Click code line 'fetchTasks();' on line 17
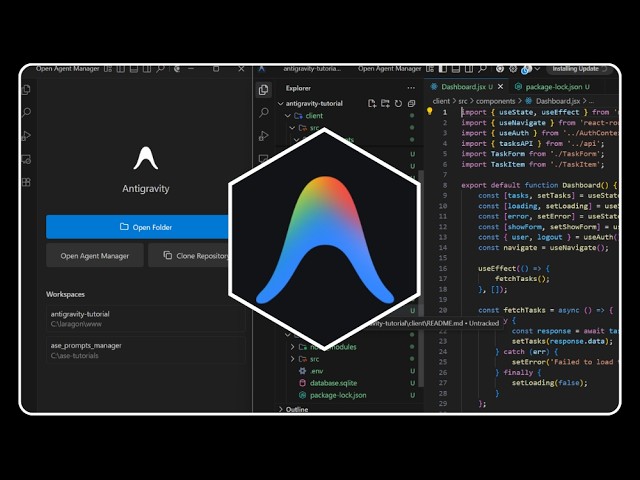The height and width of the screenshot is (480, 640). pyautogui.click(x=522, y=279)
